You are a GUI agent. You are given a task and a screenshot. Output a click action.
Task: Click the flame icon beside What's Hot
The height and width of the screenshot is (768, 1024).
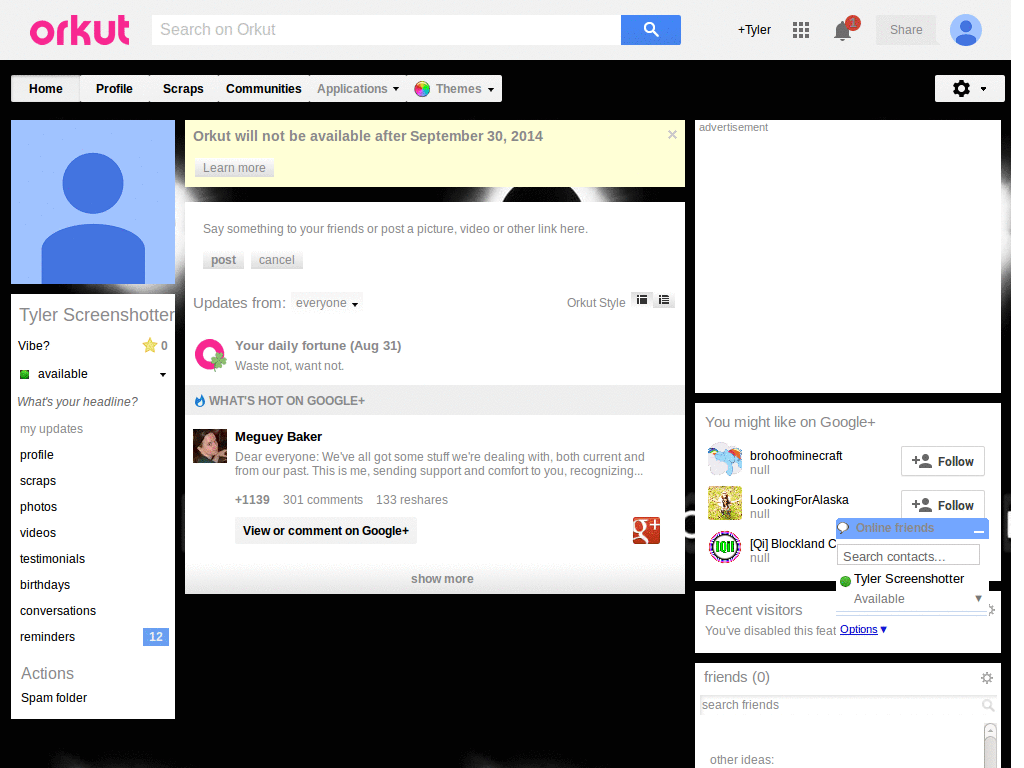pyautogui.click(x=200, y=400)
